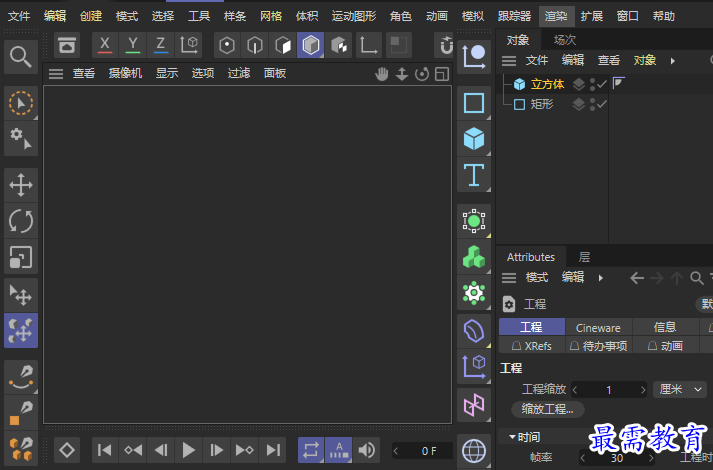Switch to the 场次 tab
Image resolution: width=713 pixels, height=470 pixels.
point(565,40)
